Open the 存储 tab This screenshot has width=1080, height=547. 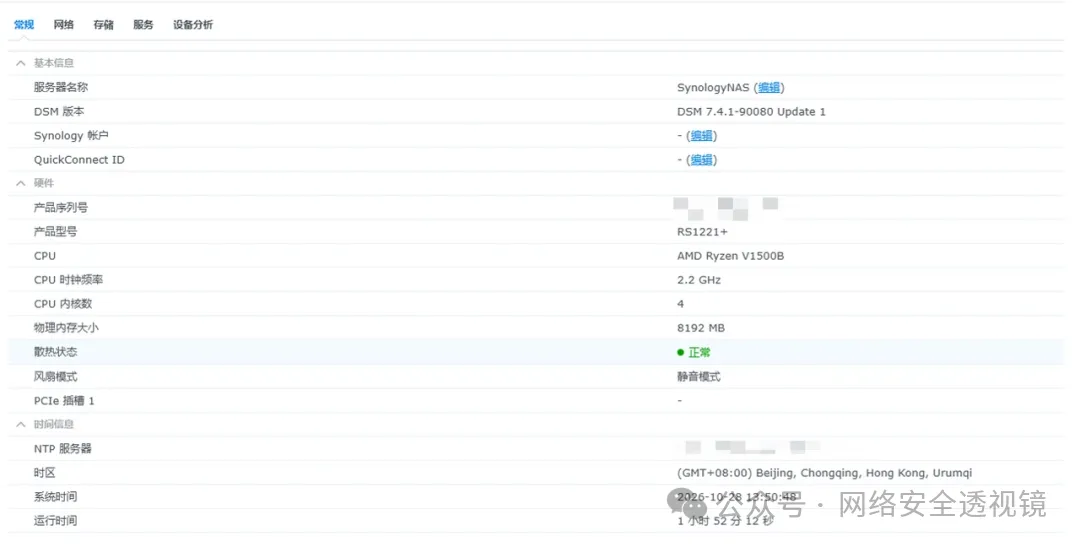tap(103, 25)
